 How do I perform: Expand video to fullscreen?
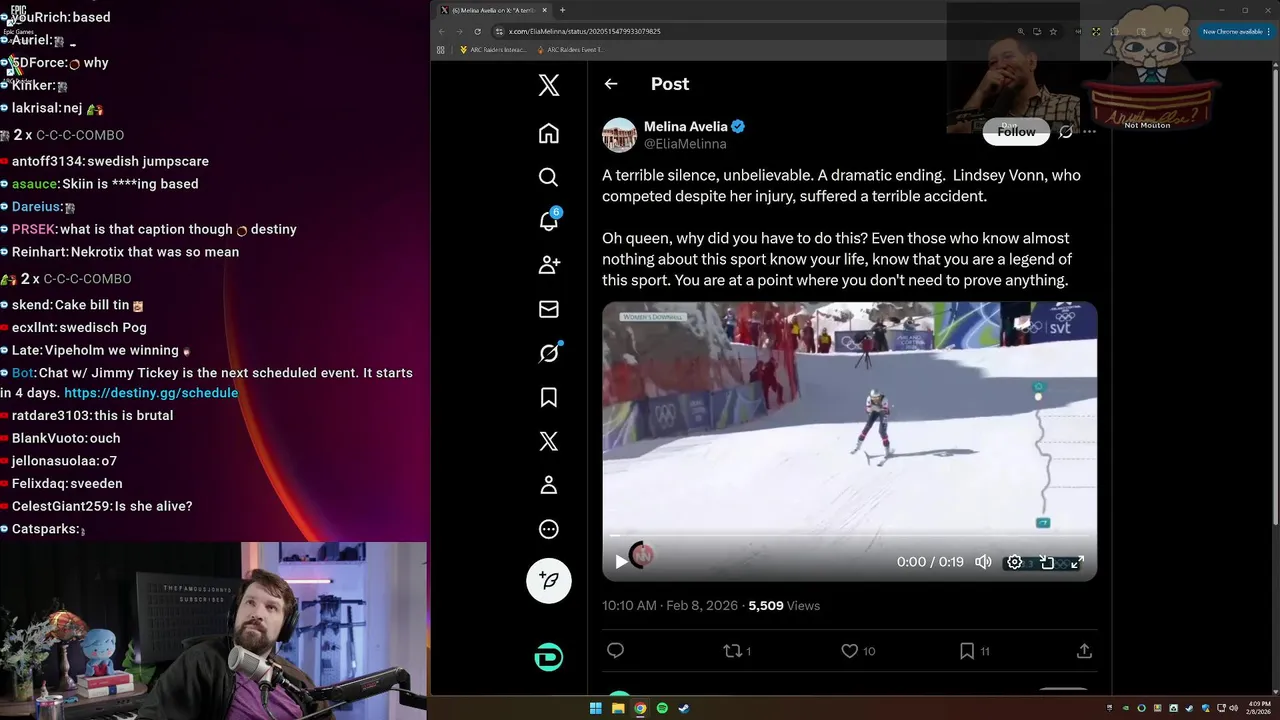(x=1077, y=562)
